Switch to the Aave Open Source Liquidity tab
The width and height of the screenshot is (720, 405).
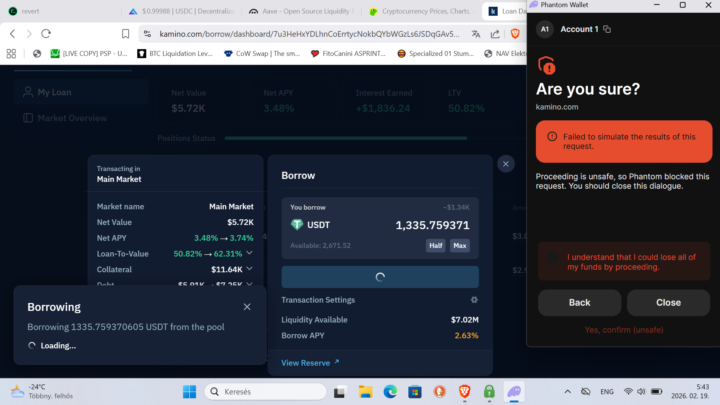pyautogui.click(x=303, y=11)
